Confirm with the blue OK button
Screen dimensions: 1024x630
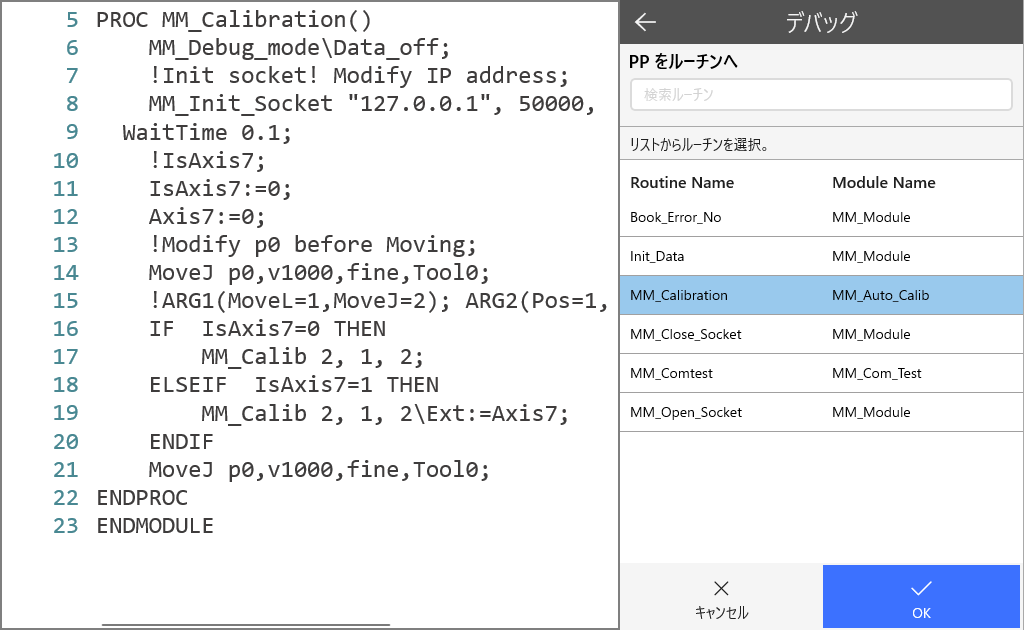(921, 597)
